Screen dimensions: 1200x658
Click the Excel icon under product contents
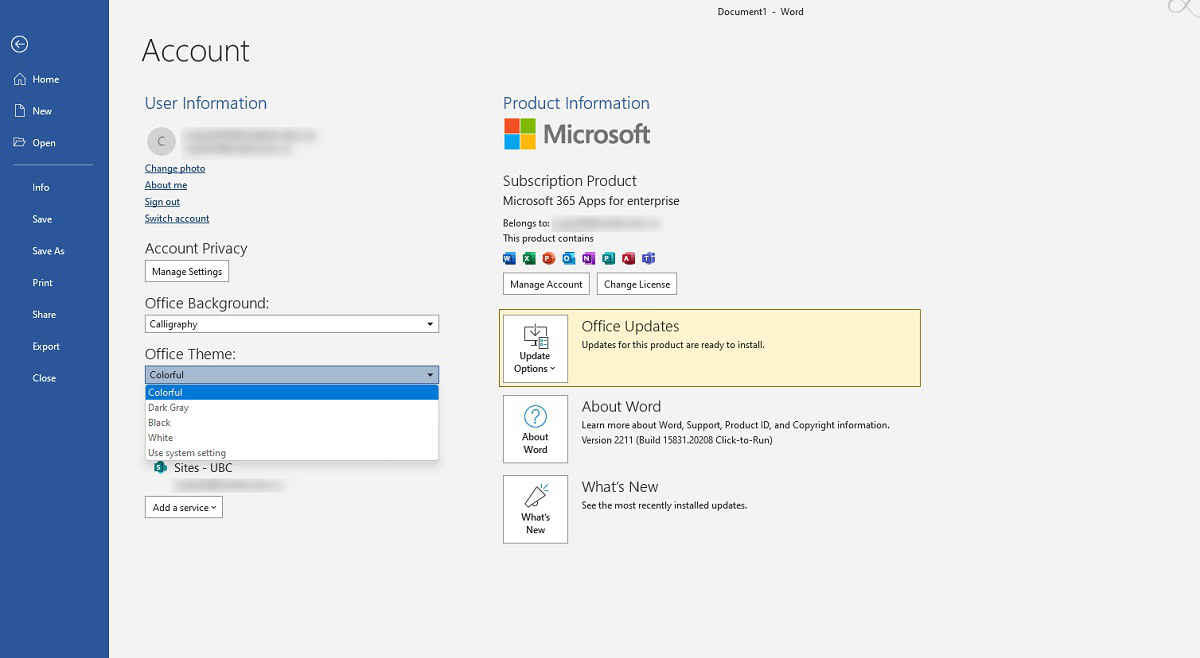click(529, 258)
